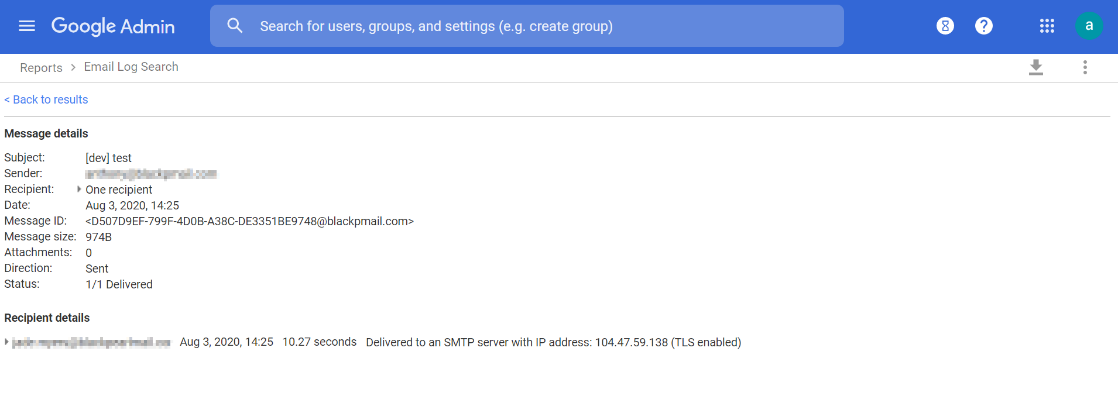Open the account avatar menu
Image resolution: width=1118 pixels, height=413 pixels.
[x=1089, y=26]
